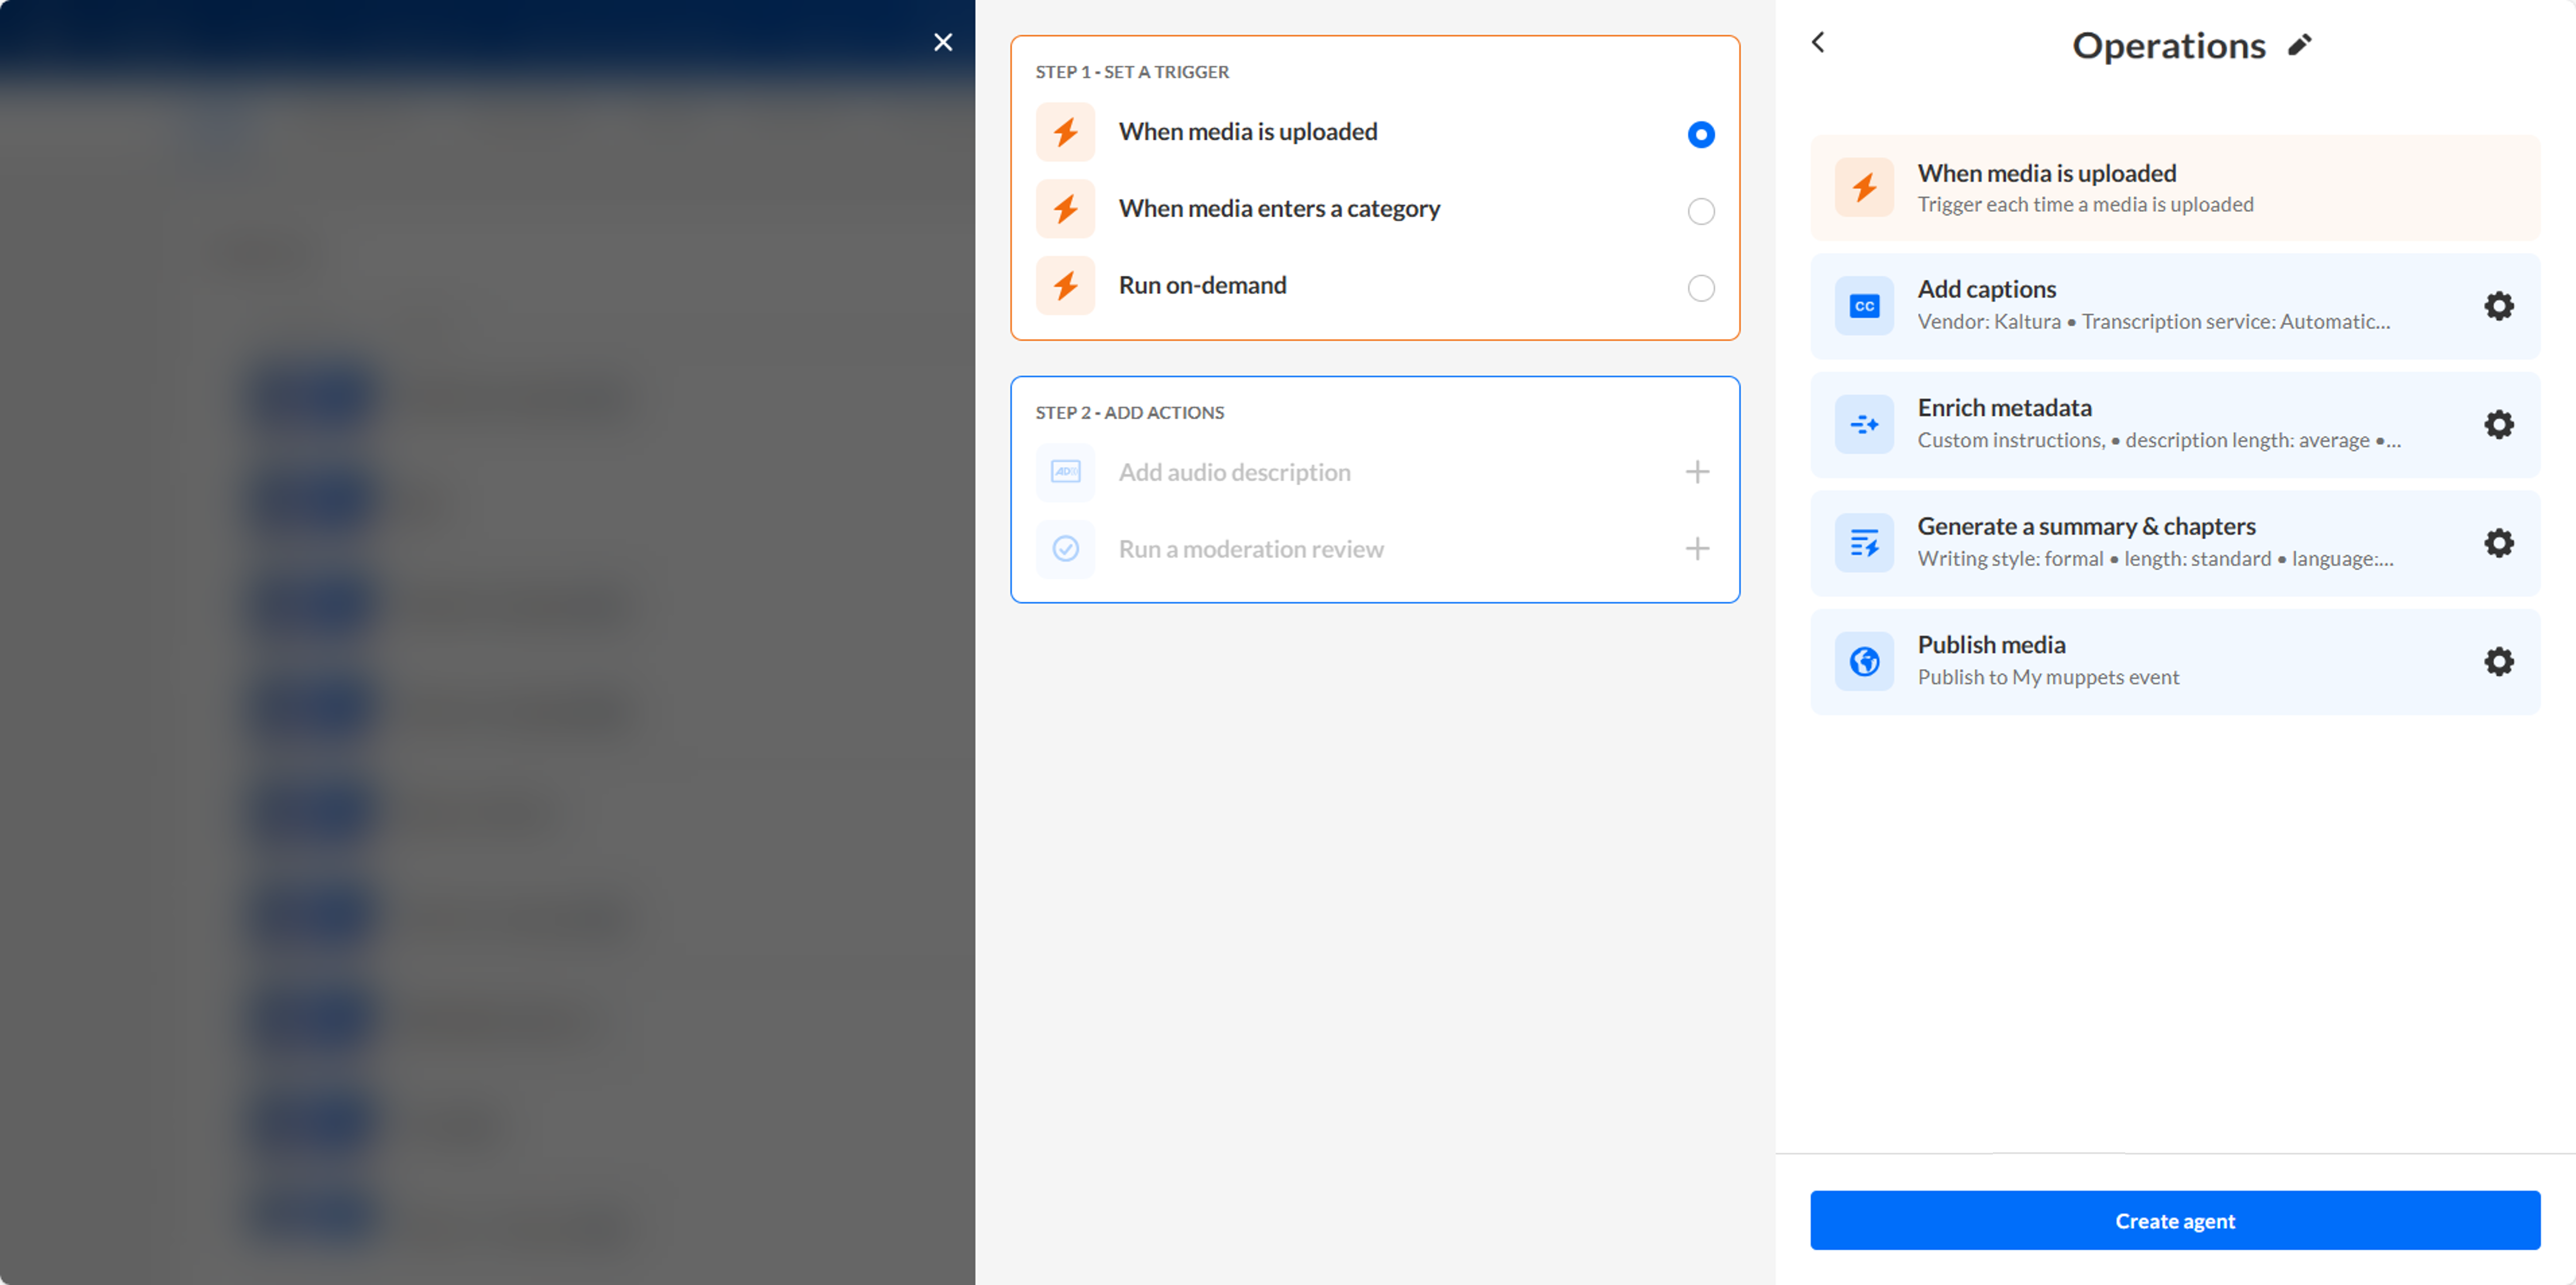The image size is (2576, 1285).
Task: Open Add captions settings gear
Action: coord(2497,306)
